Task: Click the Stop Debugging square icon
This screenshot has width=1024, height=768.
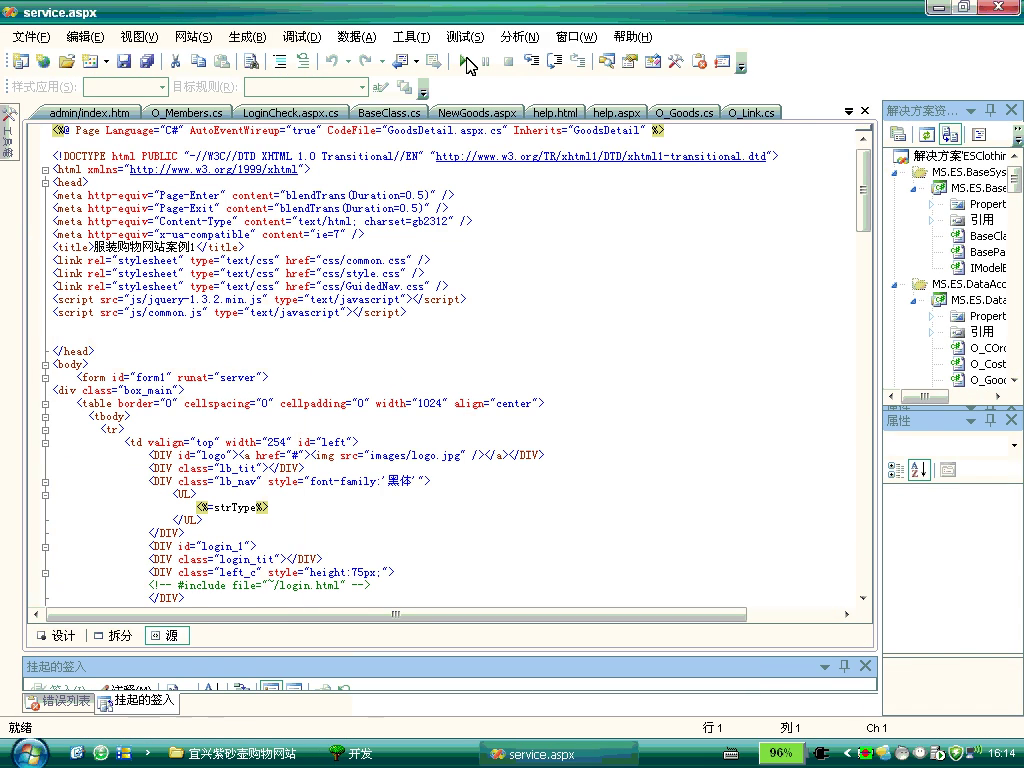Action: pos(508,61)
